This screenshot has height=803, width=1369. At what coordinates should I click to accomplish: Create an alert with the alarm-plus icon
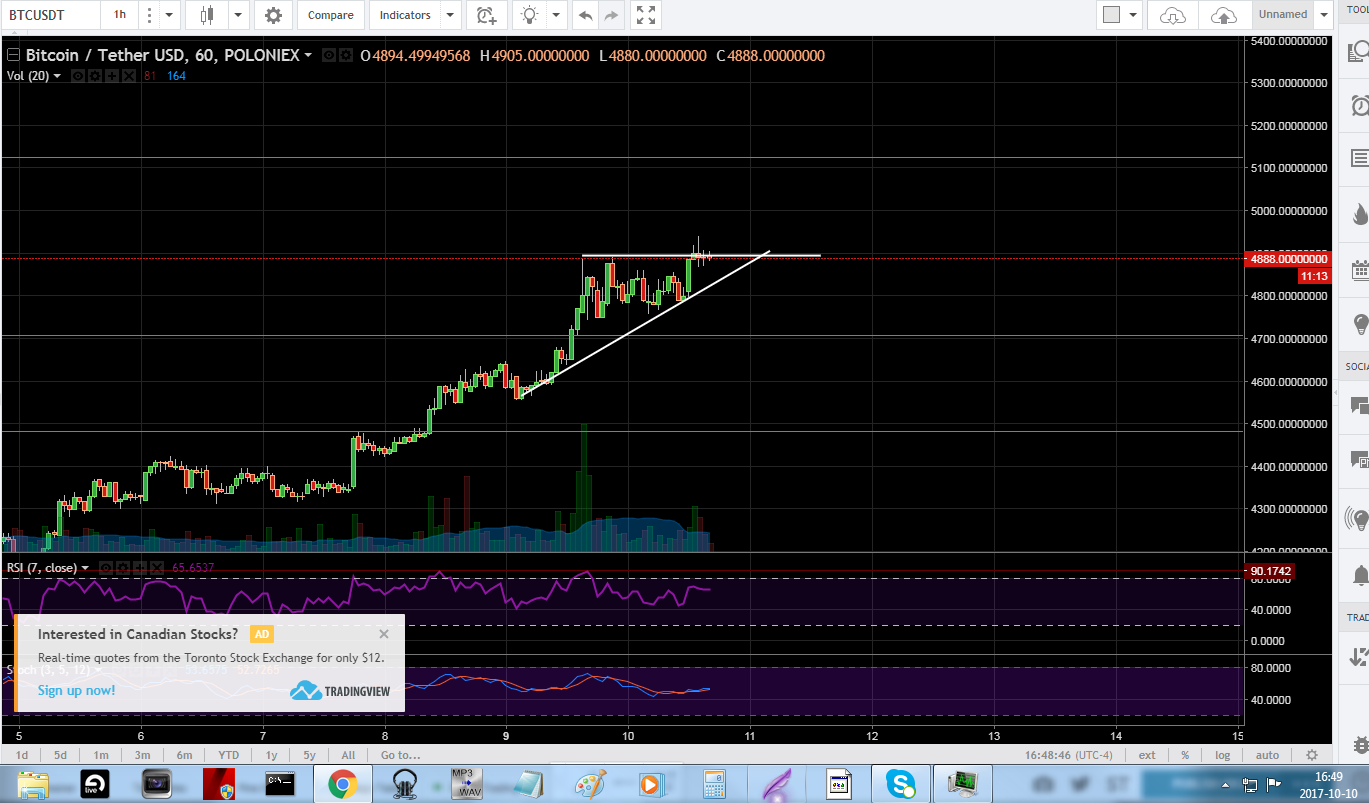[486, 15]
